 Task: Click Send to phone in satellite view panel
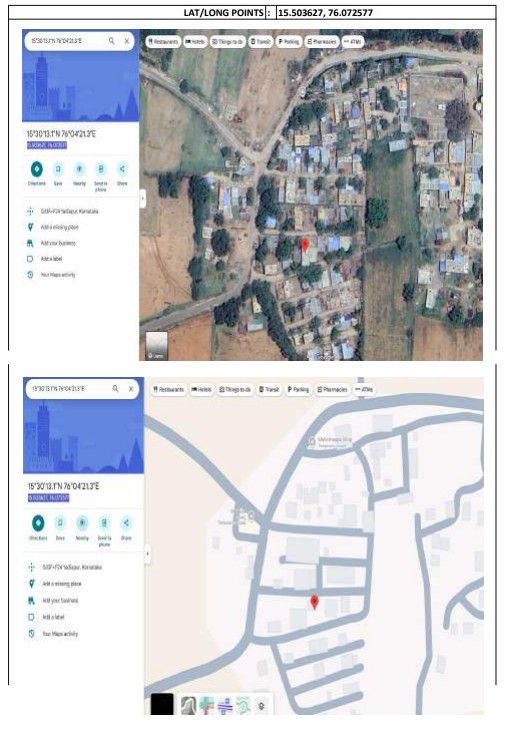click(101, 176)
